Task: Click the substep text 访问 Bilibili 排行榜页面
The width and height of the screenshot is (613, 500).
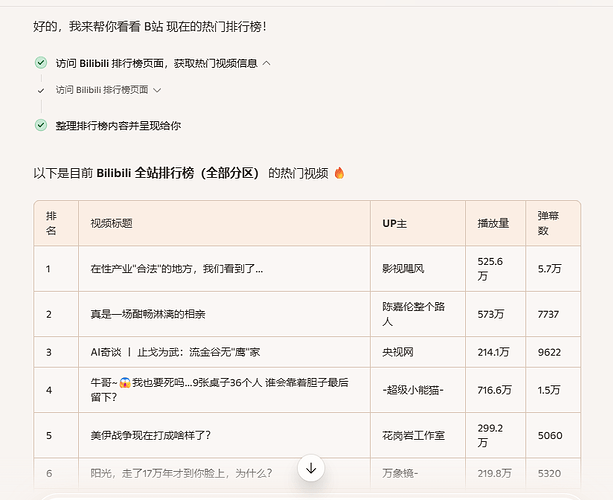Action: (102, 90)
